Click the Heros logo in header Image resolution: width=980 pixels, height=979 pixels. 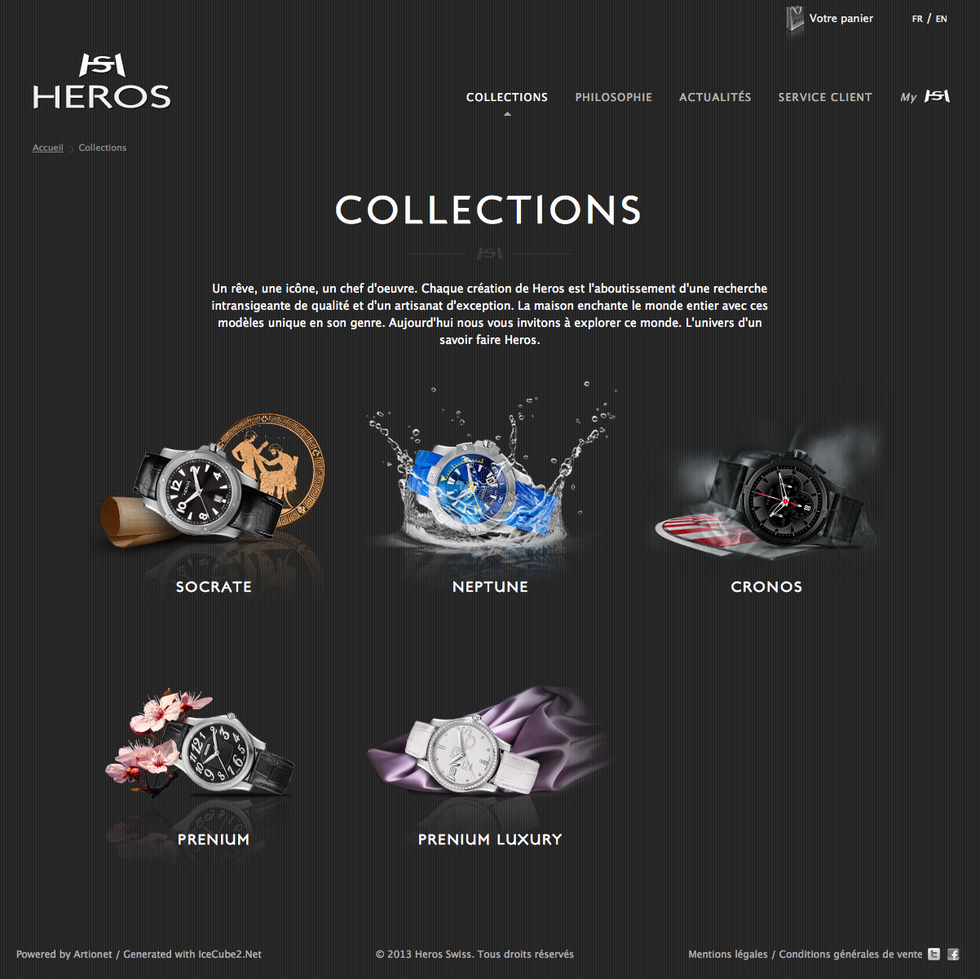[101, 82]
